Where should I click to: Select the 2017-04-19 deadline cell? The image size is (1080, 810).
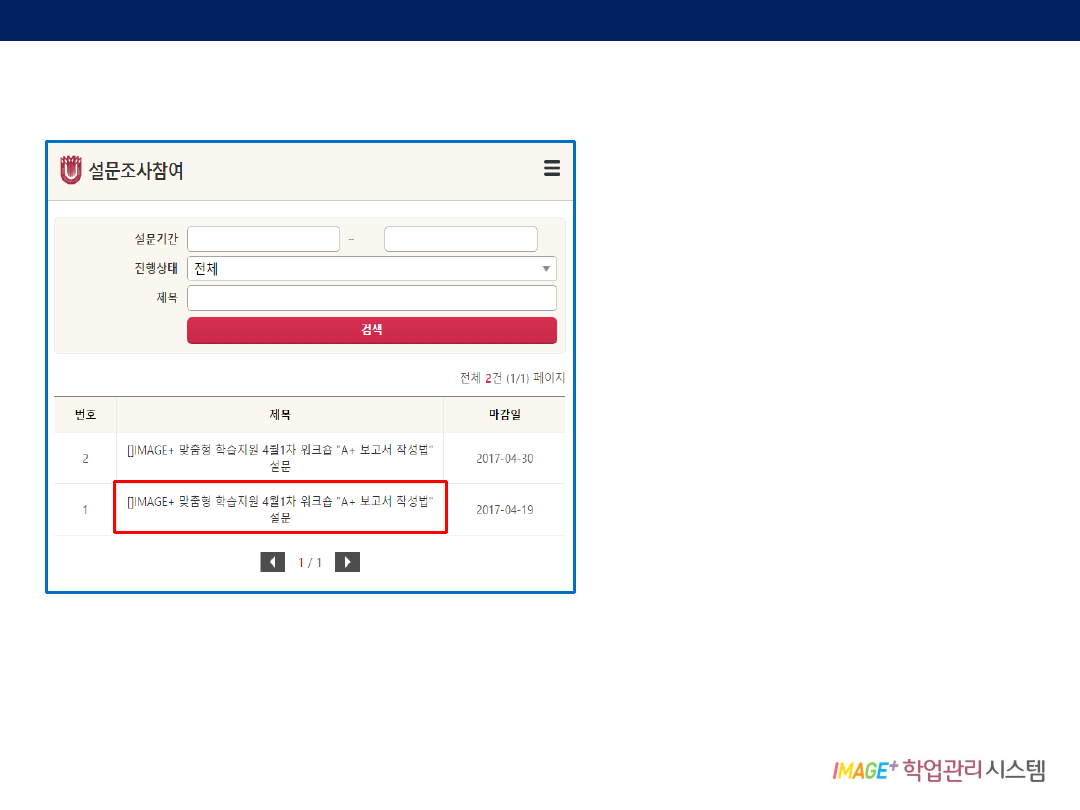(x=504, y=510)
